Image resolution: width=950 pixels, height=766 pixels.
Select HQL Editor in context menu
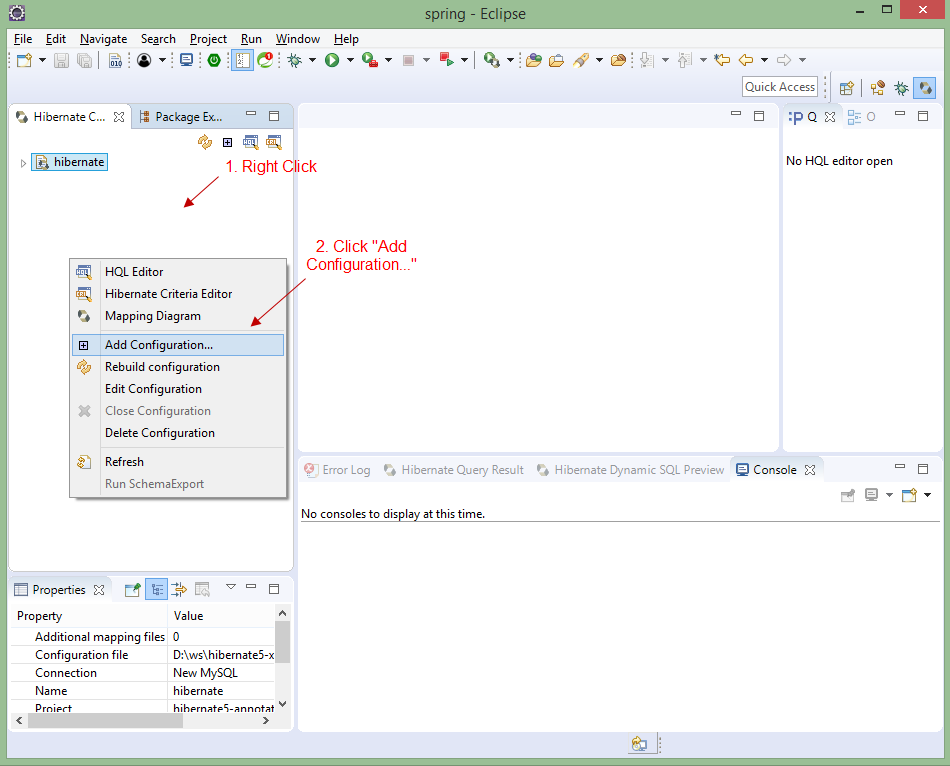[x=178, y=271]
